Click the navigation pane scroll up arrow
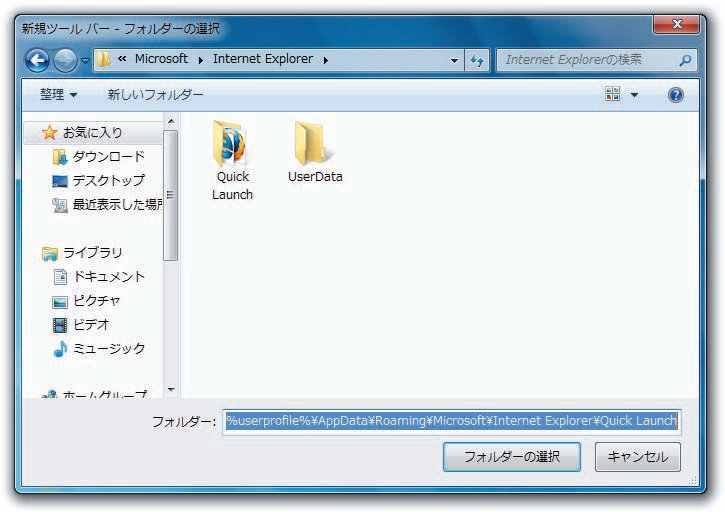 click(171, 121)
